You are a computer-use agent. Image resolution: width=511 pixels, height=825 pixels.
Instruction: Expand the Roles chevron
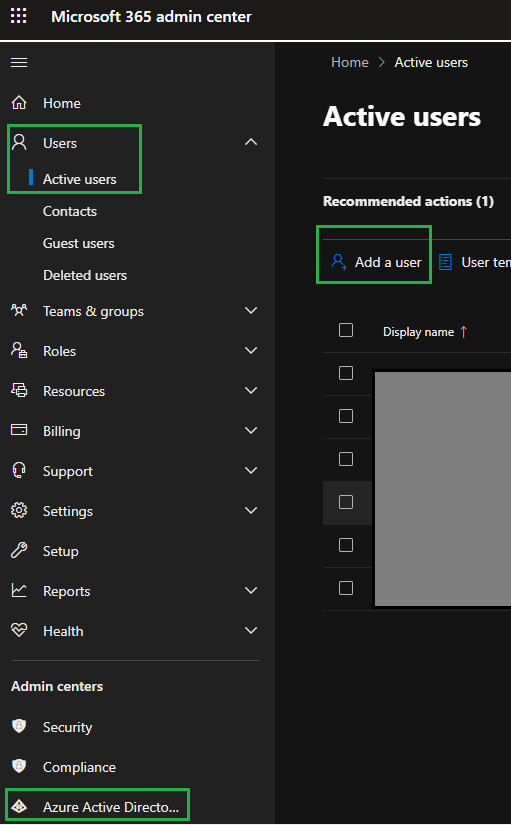point(251,350)
